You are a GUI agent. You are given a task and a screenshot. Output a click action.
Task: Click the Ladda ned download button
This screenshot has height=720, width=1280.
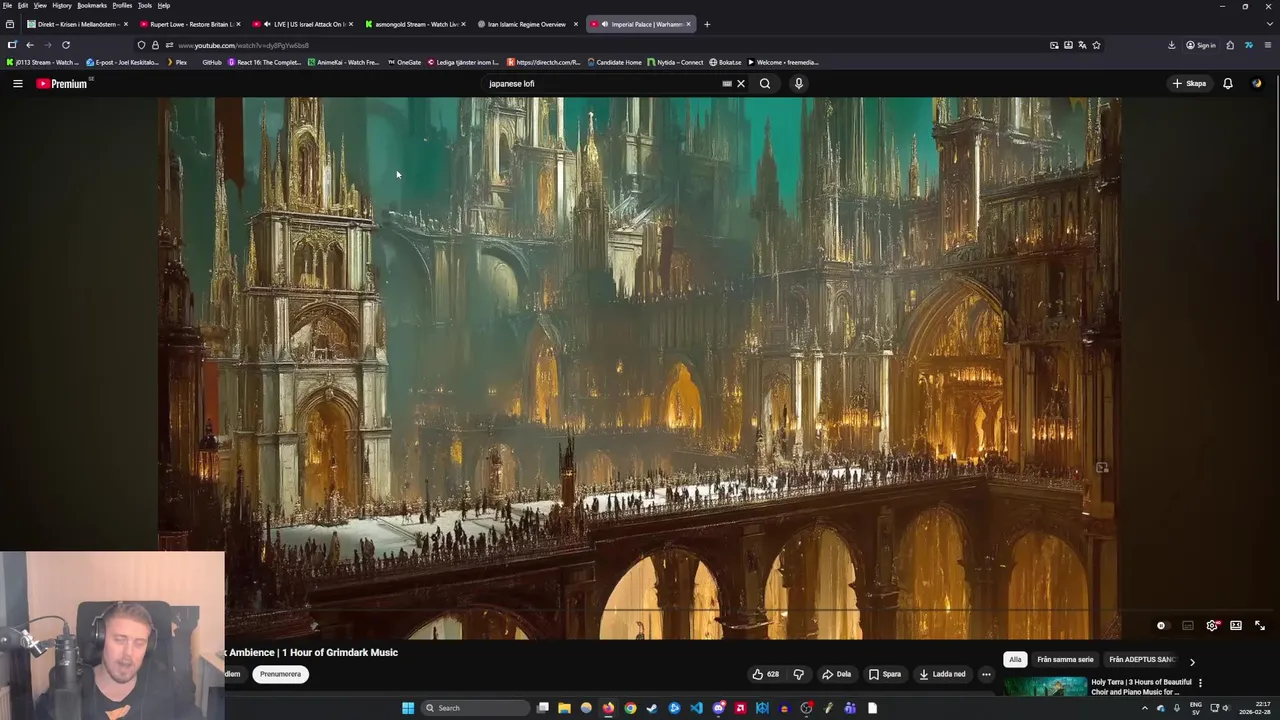[942, 674]
